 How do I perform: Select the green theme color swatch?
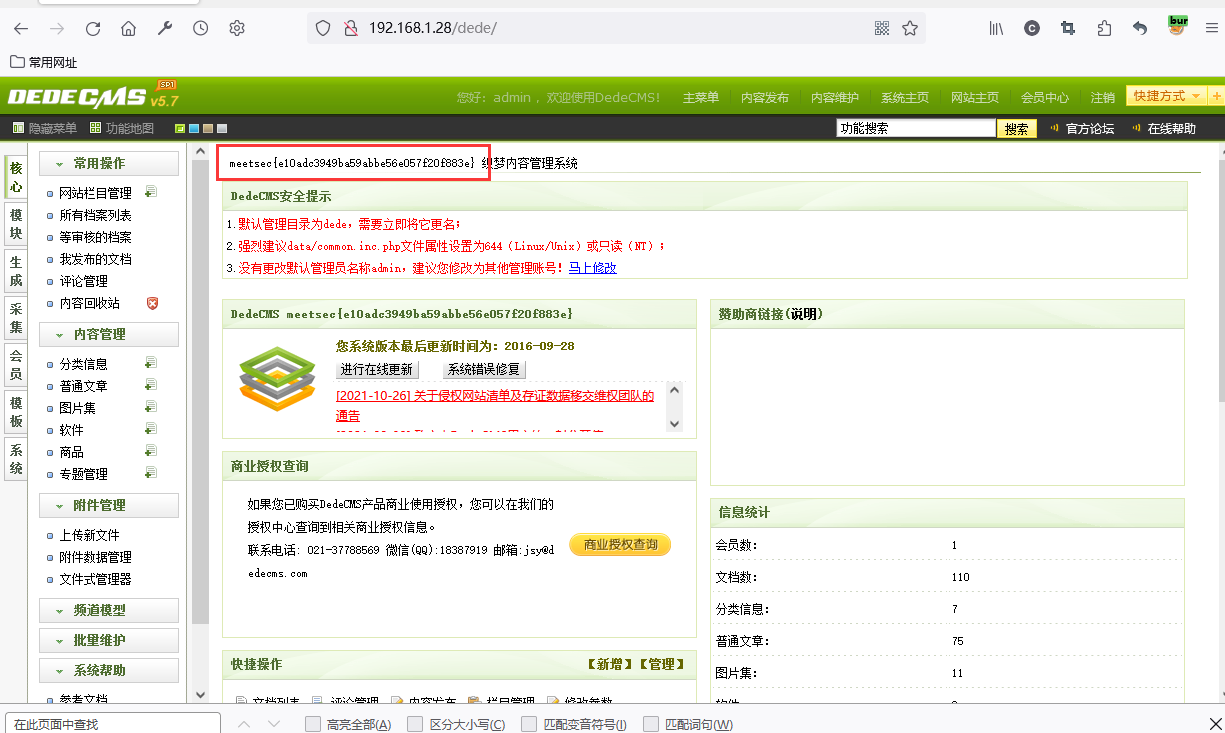[x=179, y=128]
